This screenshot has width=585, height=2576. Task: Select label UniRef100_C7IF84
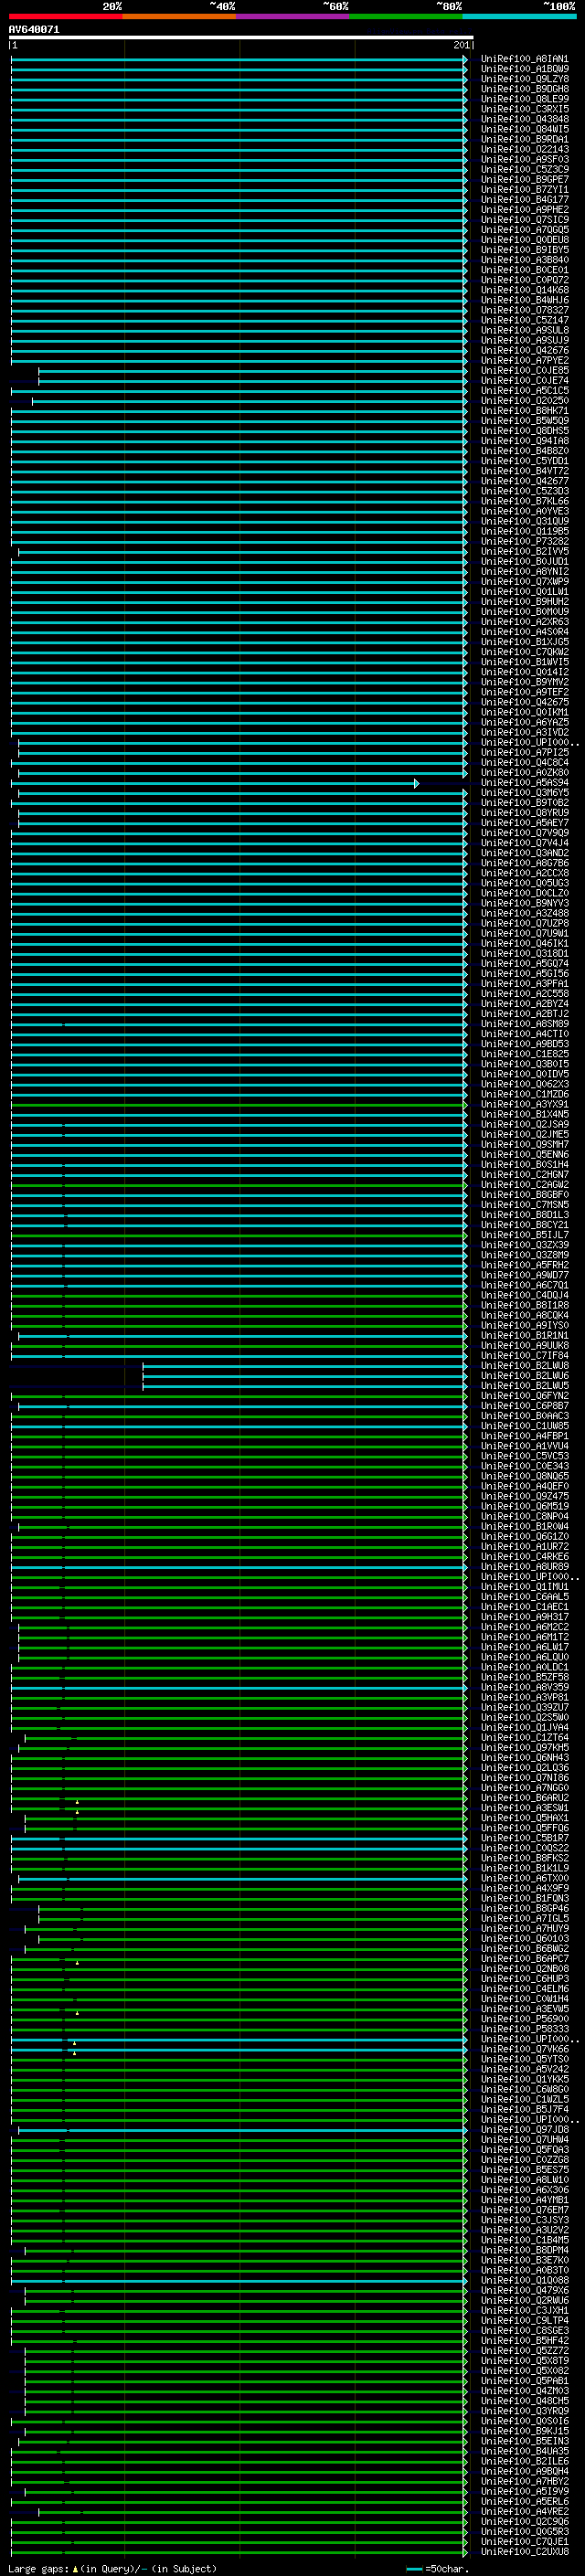tap(524, 1356)
